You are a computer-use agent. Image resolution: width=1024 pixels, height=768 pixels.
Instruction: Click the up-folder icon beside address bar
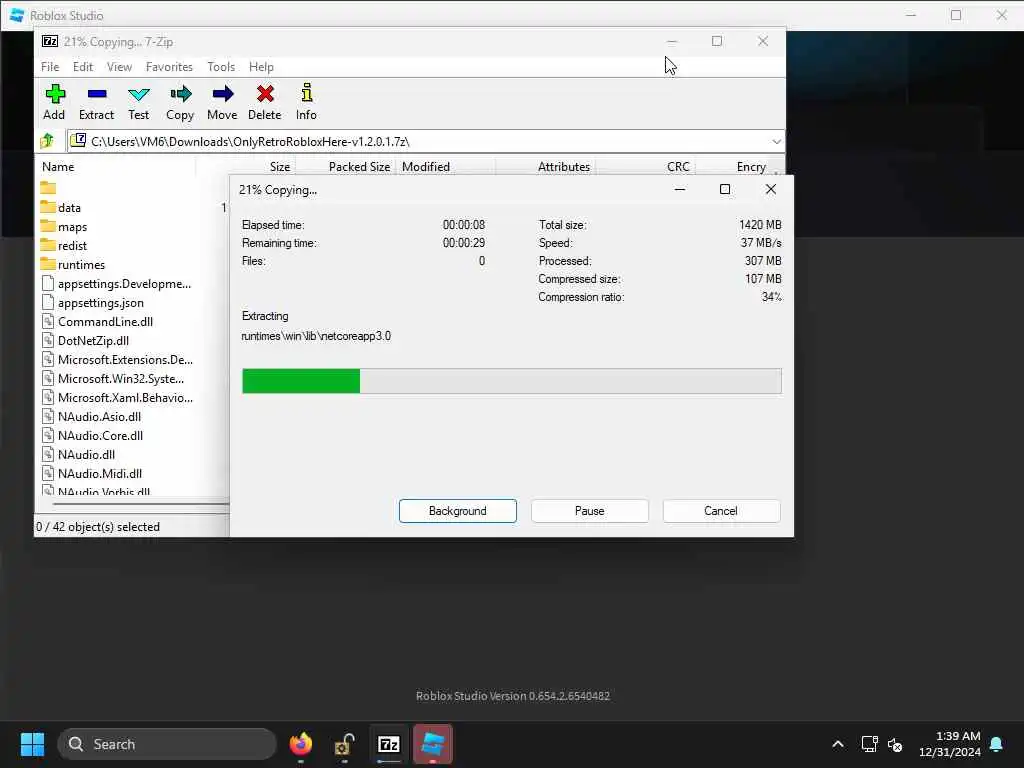click(47, 141)
